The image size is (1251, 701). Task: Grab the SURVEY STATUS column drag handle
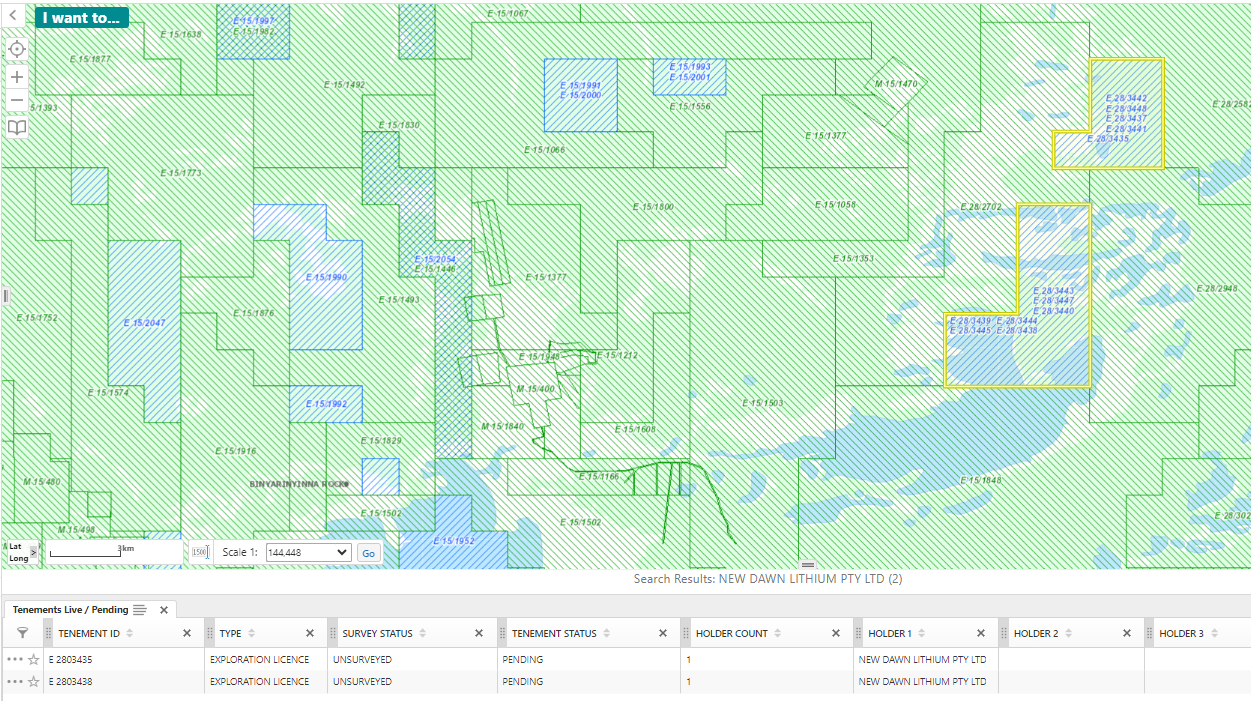pos(333,633)
